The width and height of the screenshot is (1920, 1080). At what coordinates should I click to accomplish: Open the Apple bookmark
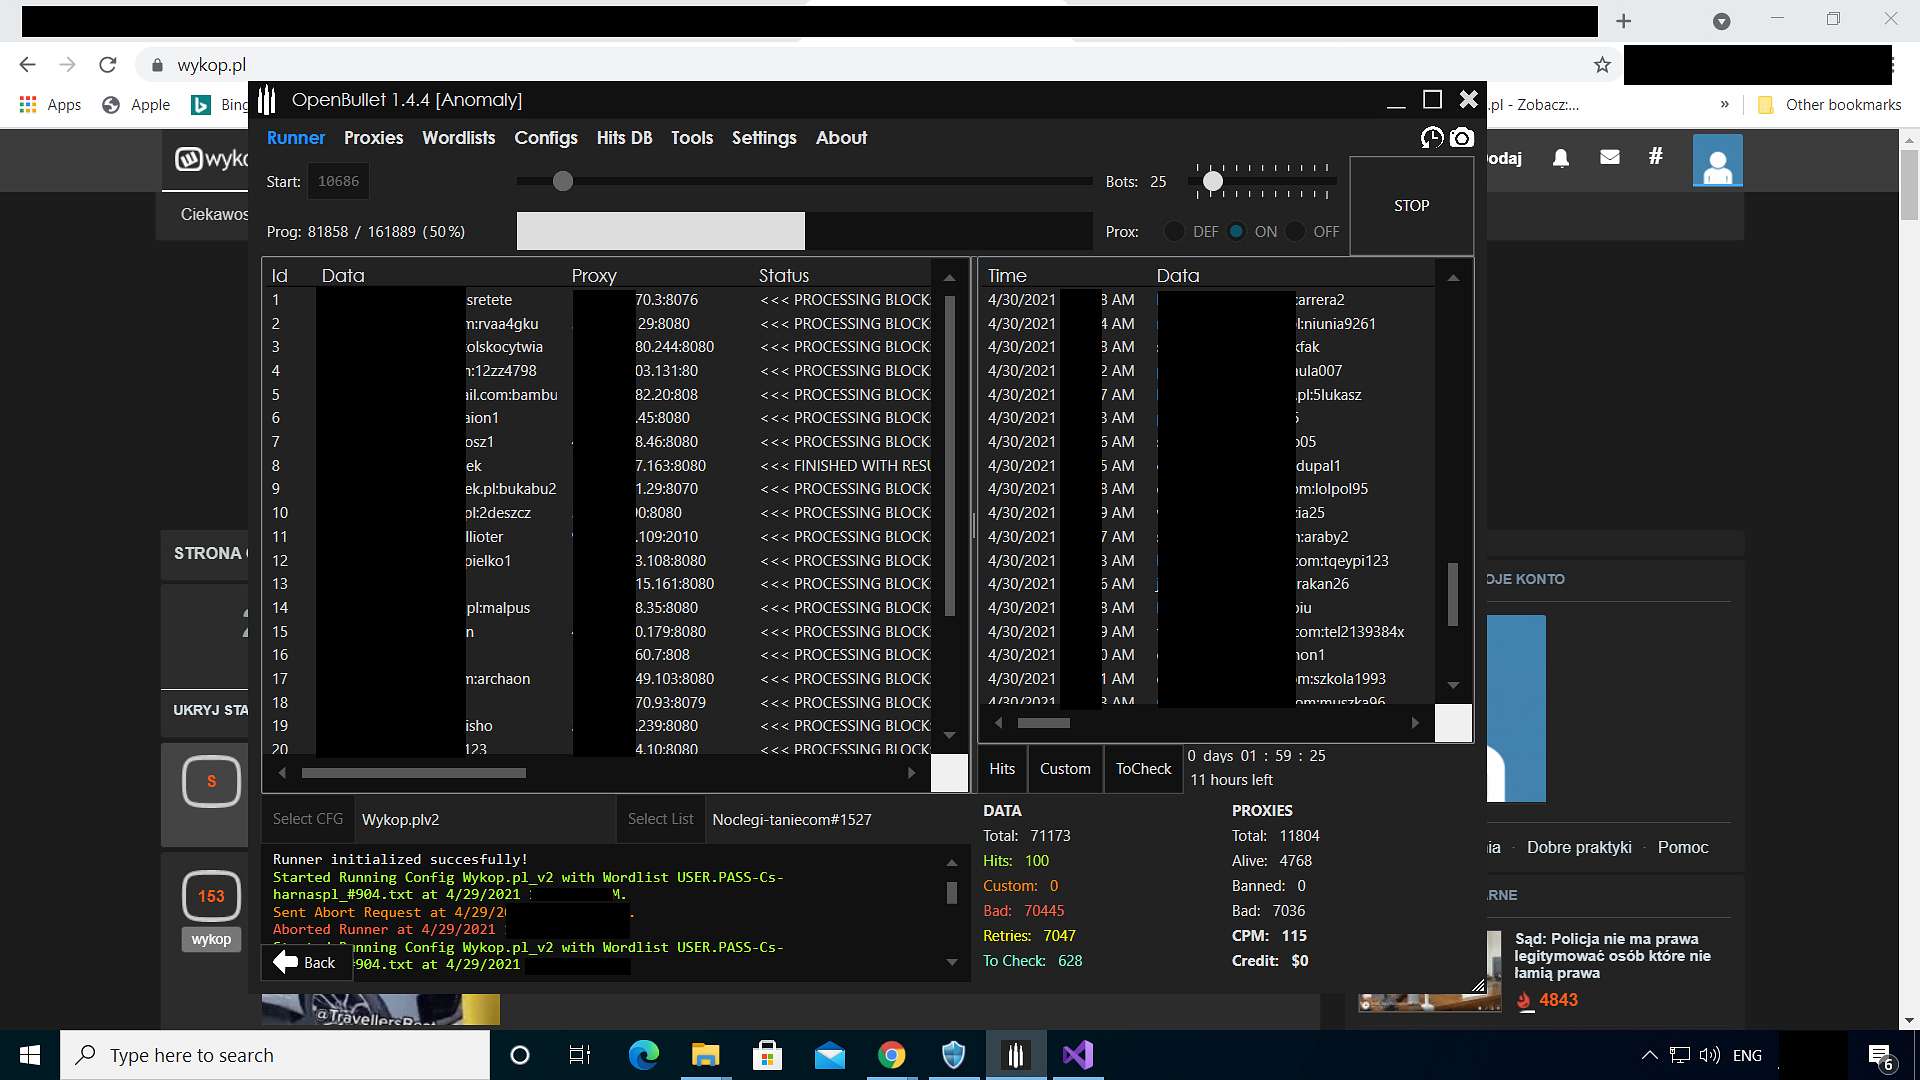[137, 104]
